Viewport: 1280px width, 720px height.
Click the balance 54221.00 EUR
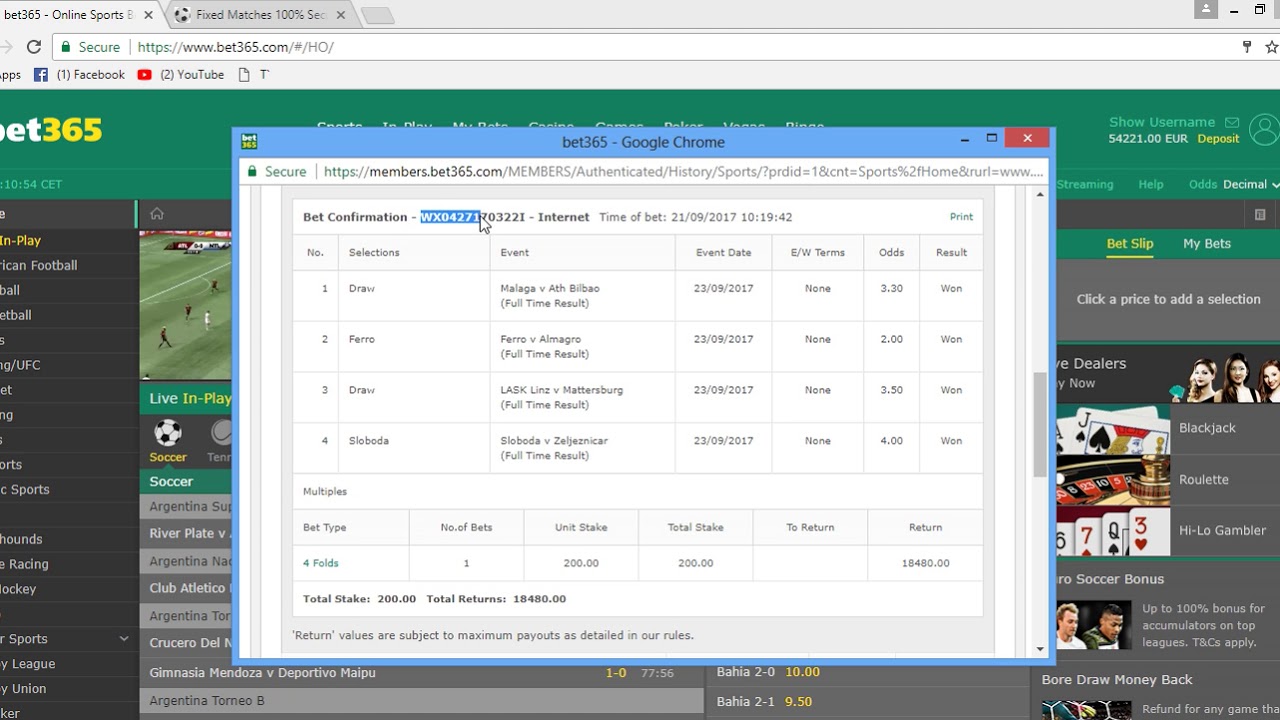1149,139
